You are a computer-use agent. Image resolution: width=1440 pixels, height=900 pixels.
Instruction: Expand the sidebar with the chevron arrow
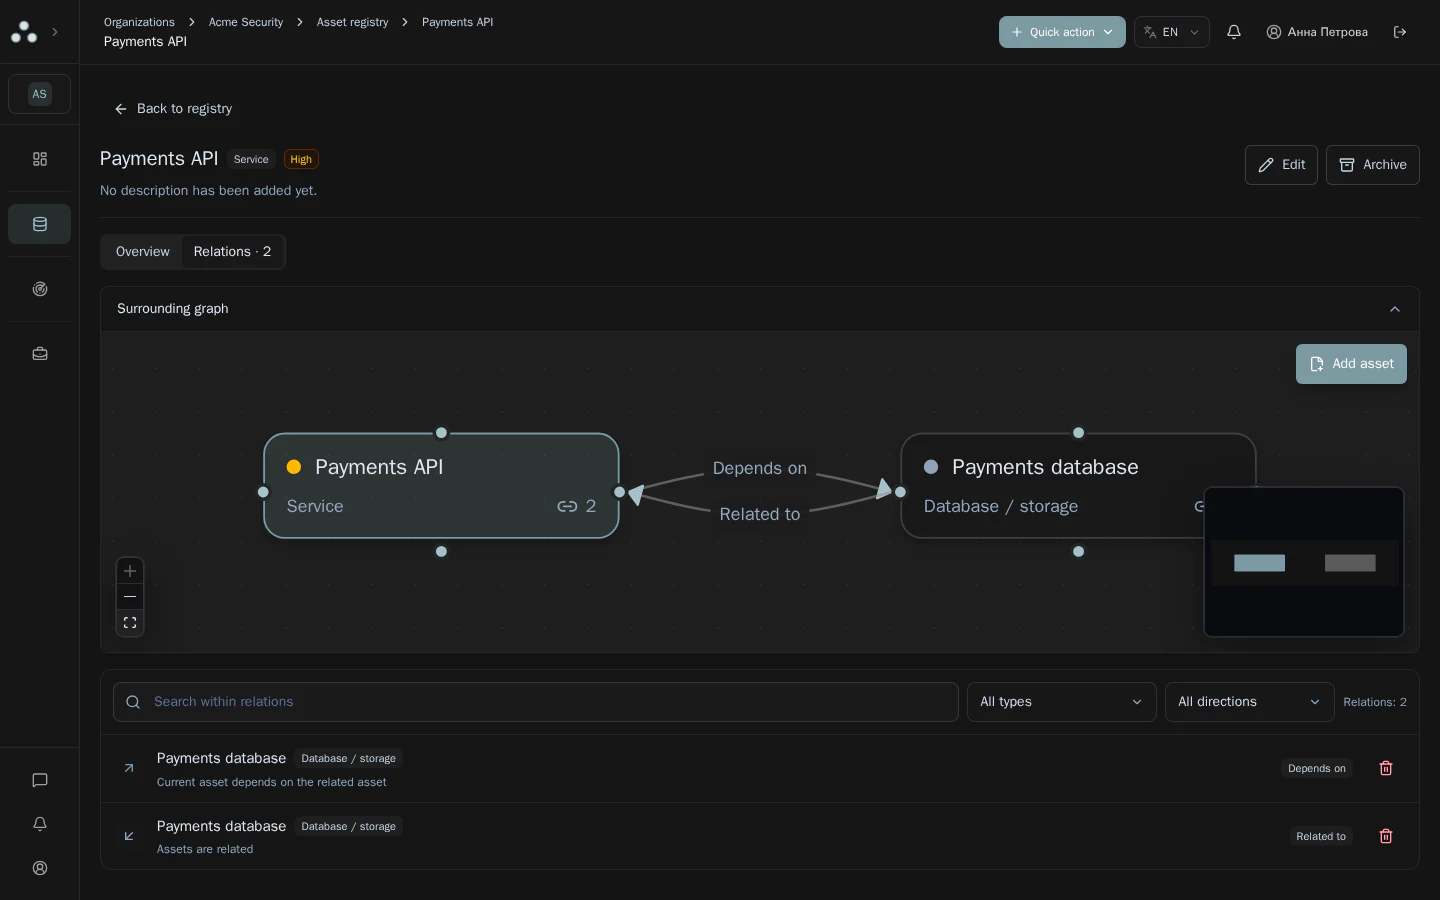(x=55, y=32)
